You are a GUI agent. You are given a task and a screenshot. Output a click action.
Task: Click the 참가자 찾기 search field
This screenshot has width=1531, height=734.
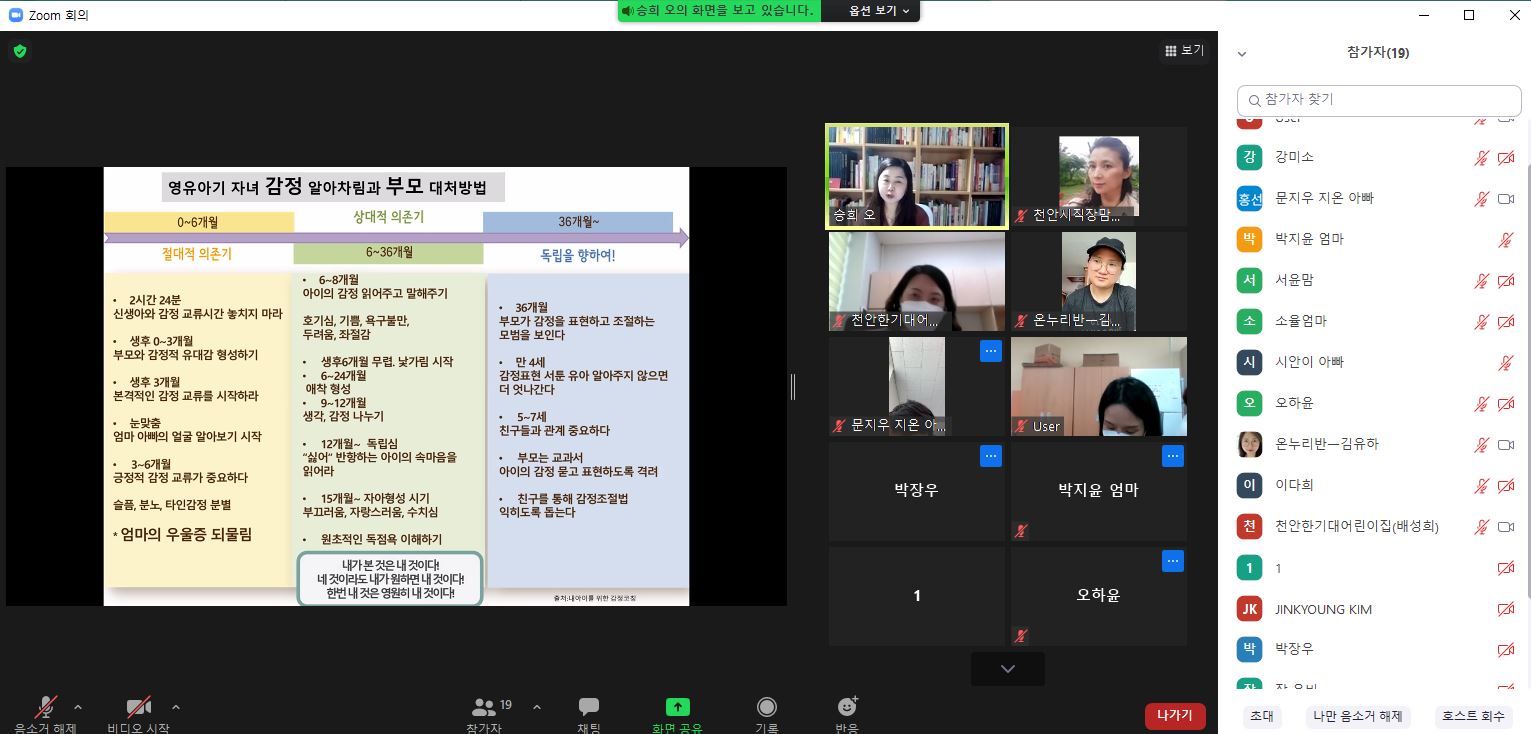click(1378, 100)
